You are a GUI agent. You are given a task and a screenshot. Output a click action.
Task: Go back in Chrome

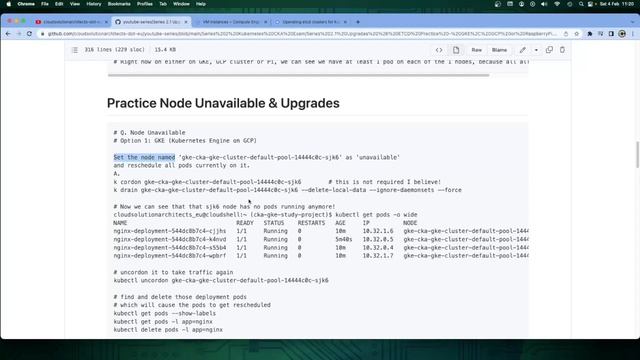click(8, 34)
